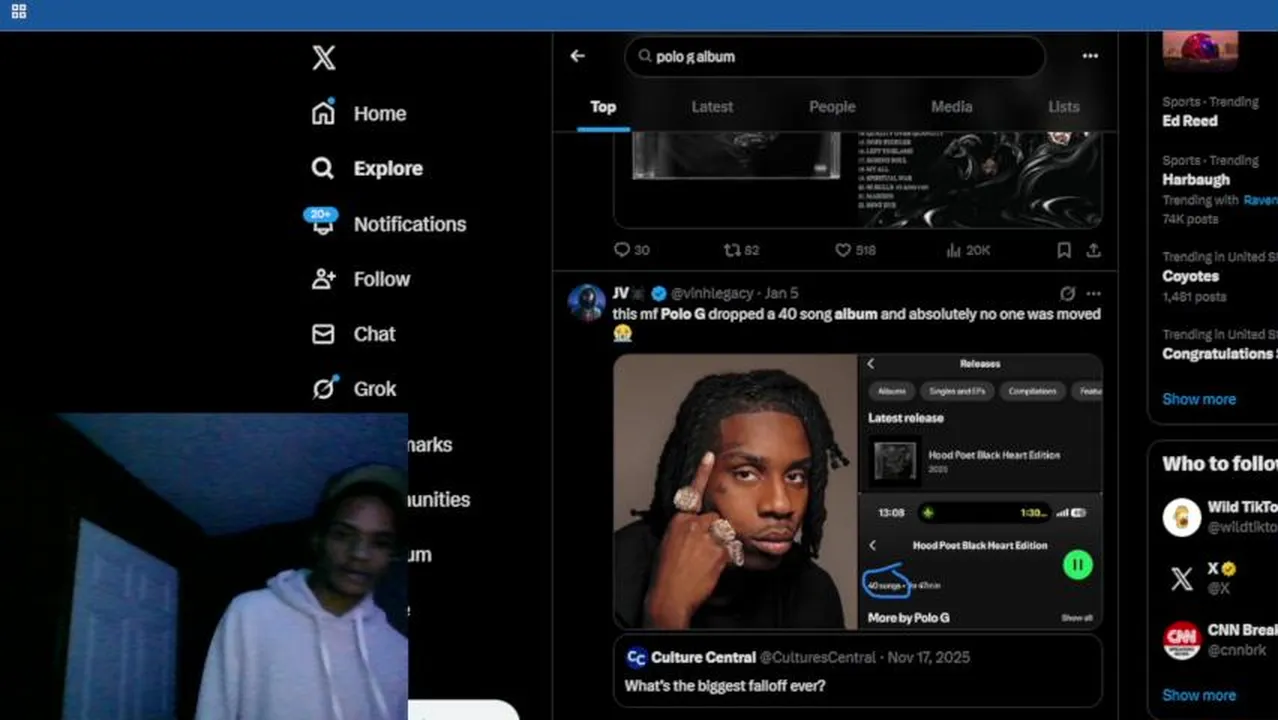Open Home link text in sidebar
Image resolution: width=1278 pixels, height=720 pixels.
coord(380,114)
